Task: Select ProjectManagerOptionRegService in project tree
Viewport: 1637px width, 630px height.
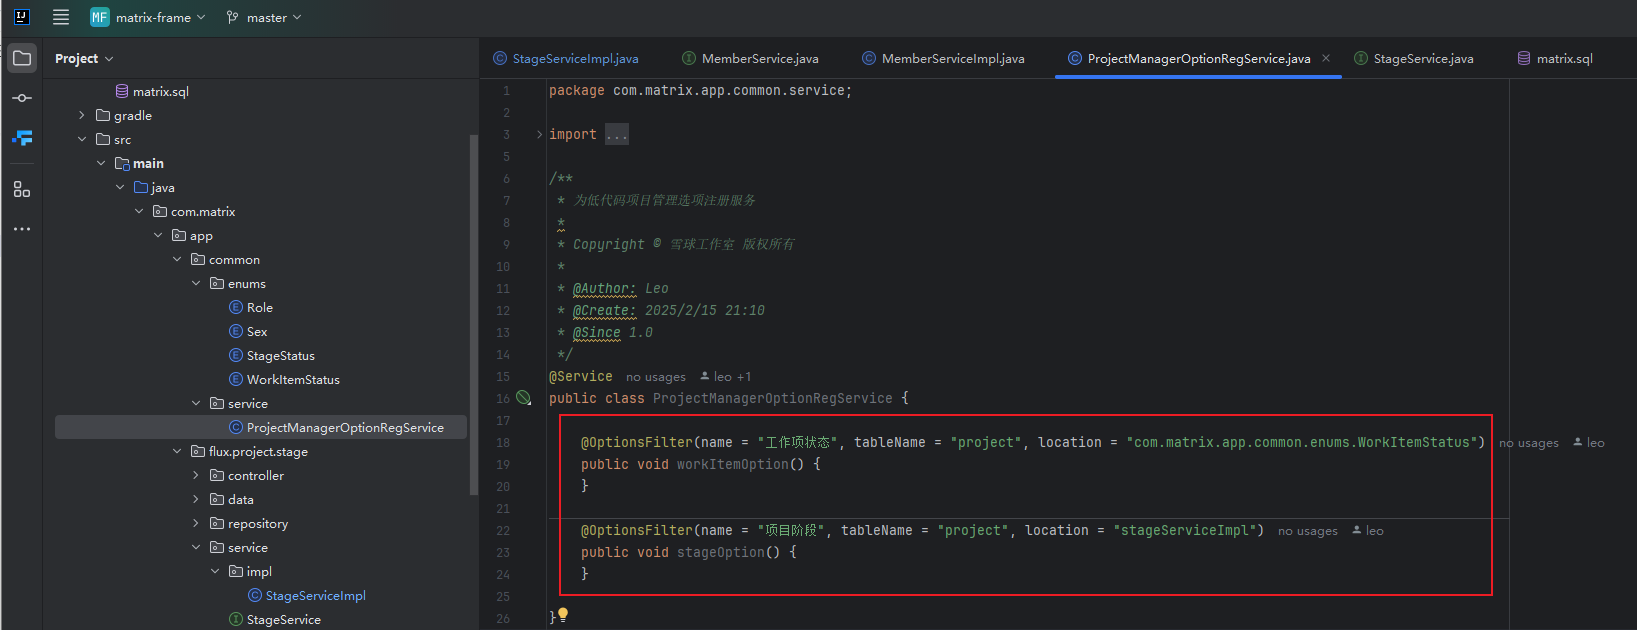Action: click(261, 427)
